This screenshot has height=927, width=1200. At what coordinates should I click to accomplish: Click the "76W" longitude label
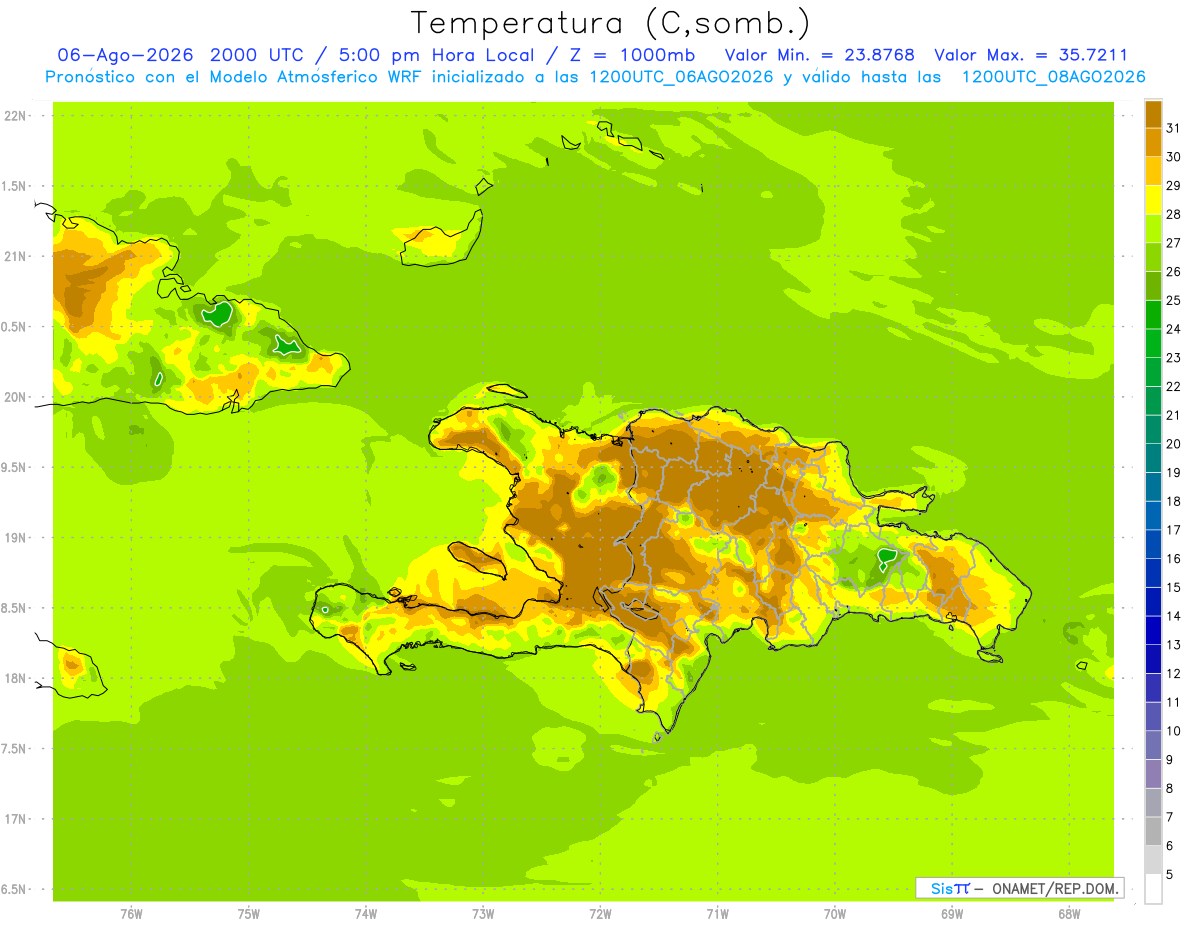click(x=131, y=914)
